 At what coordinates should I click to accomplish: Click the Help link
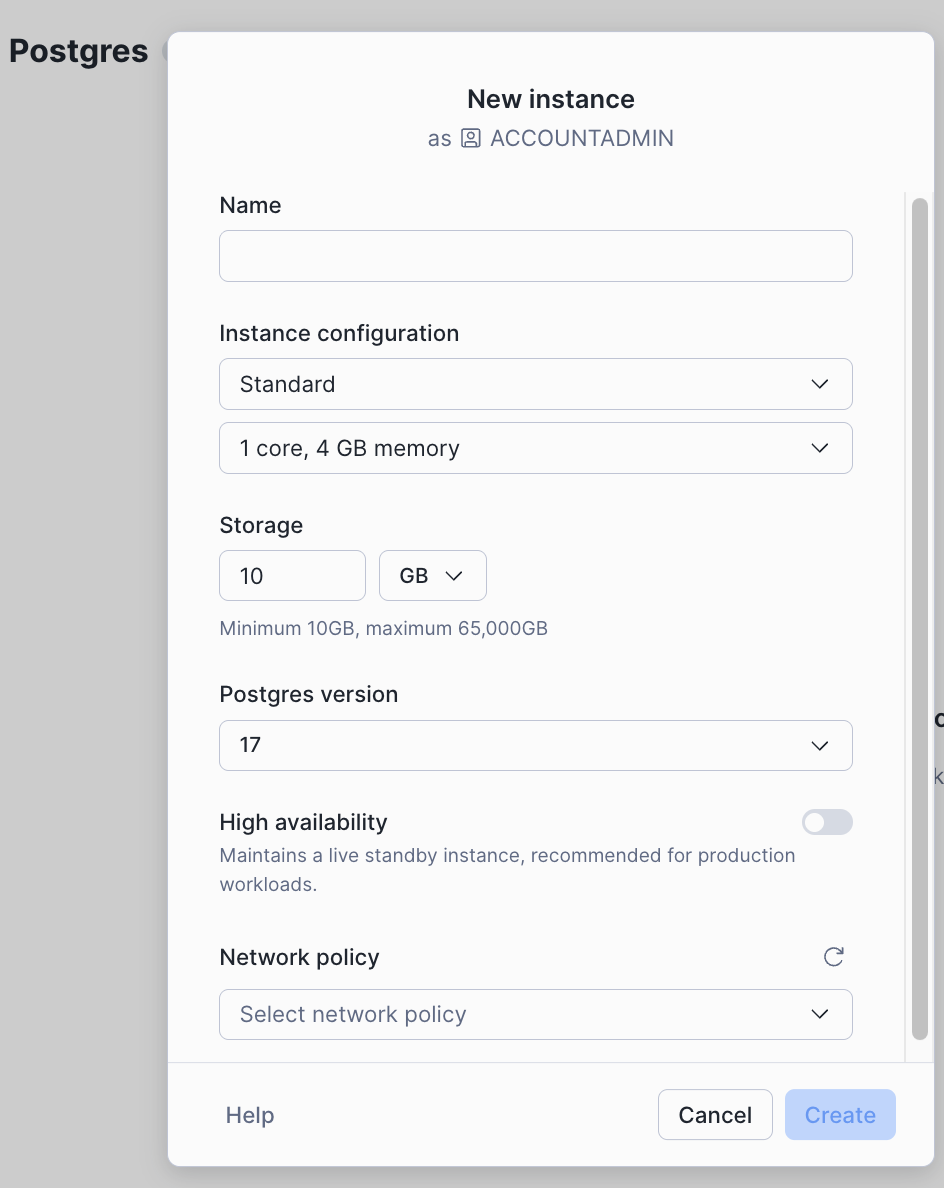tap(249, 1114)
